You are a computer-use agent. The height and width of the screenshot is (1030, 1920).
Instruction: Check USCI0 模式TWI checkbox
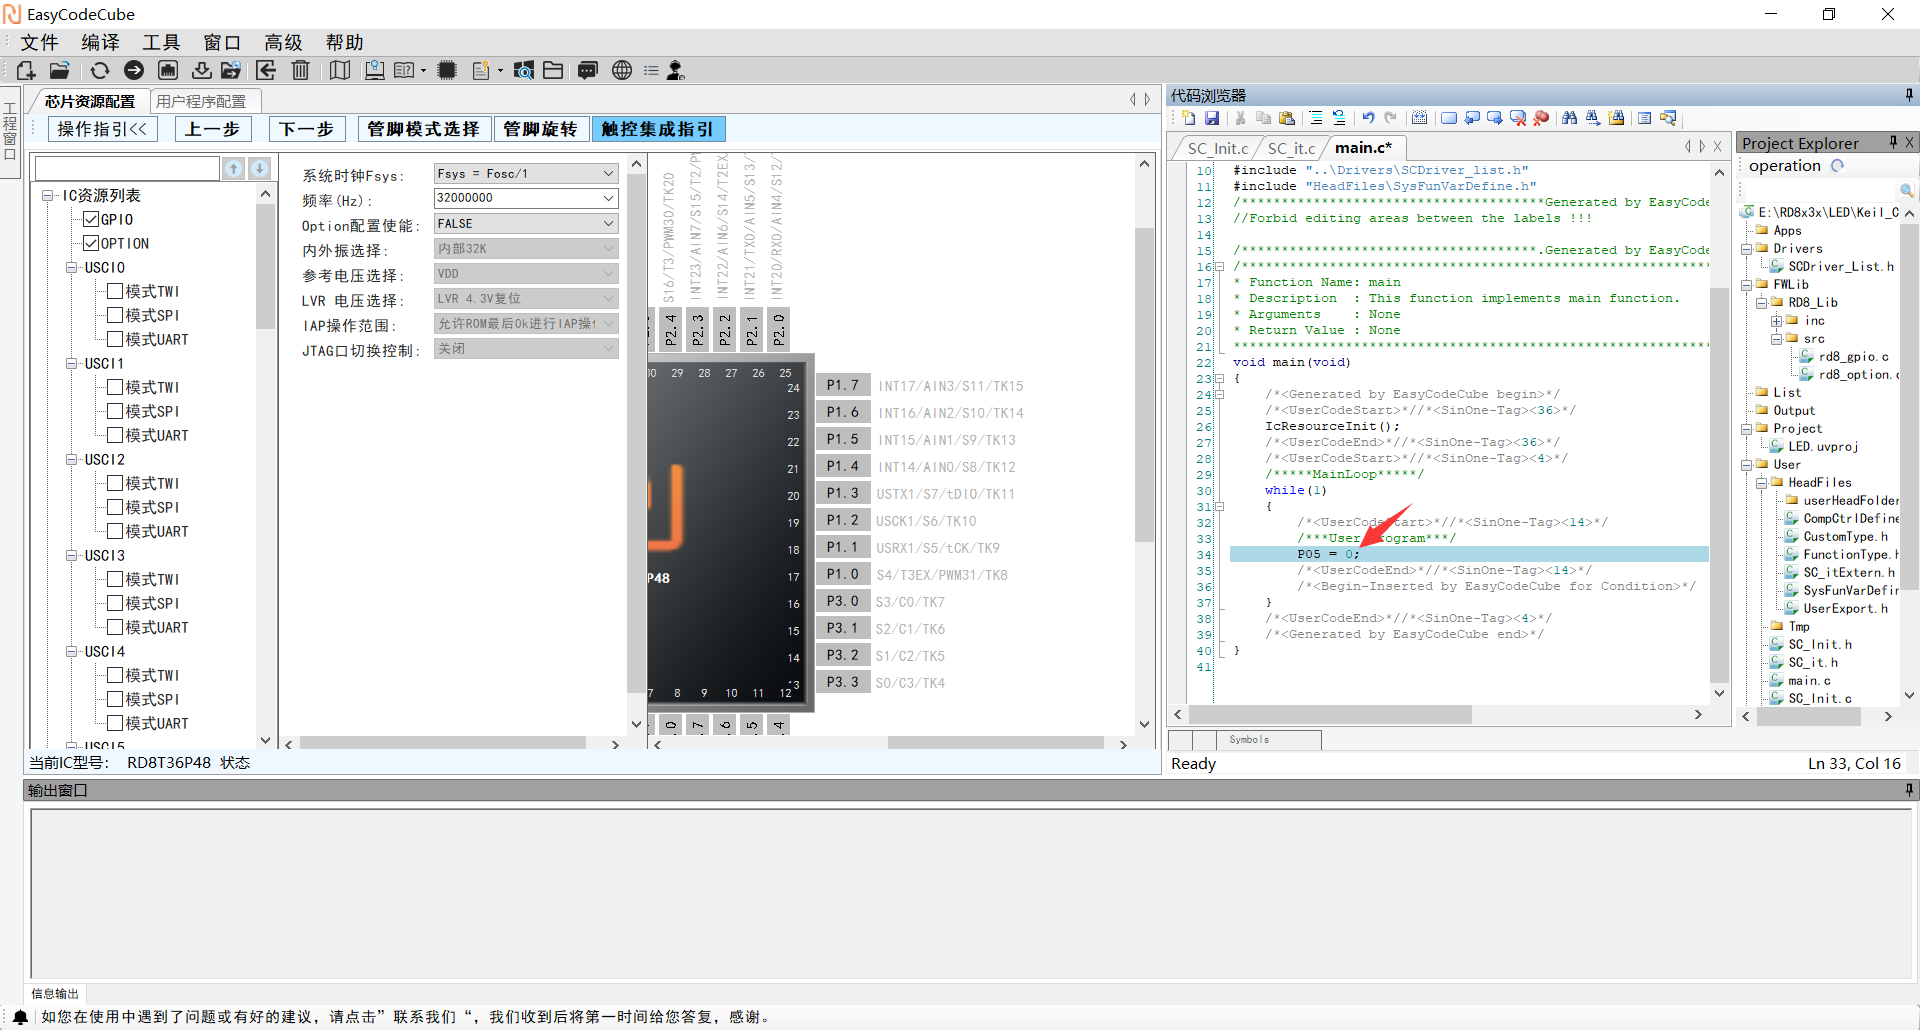115,291
